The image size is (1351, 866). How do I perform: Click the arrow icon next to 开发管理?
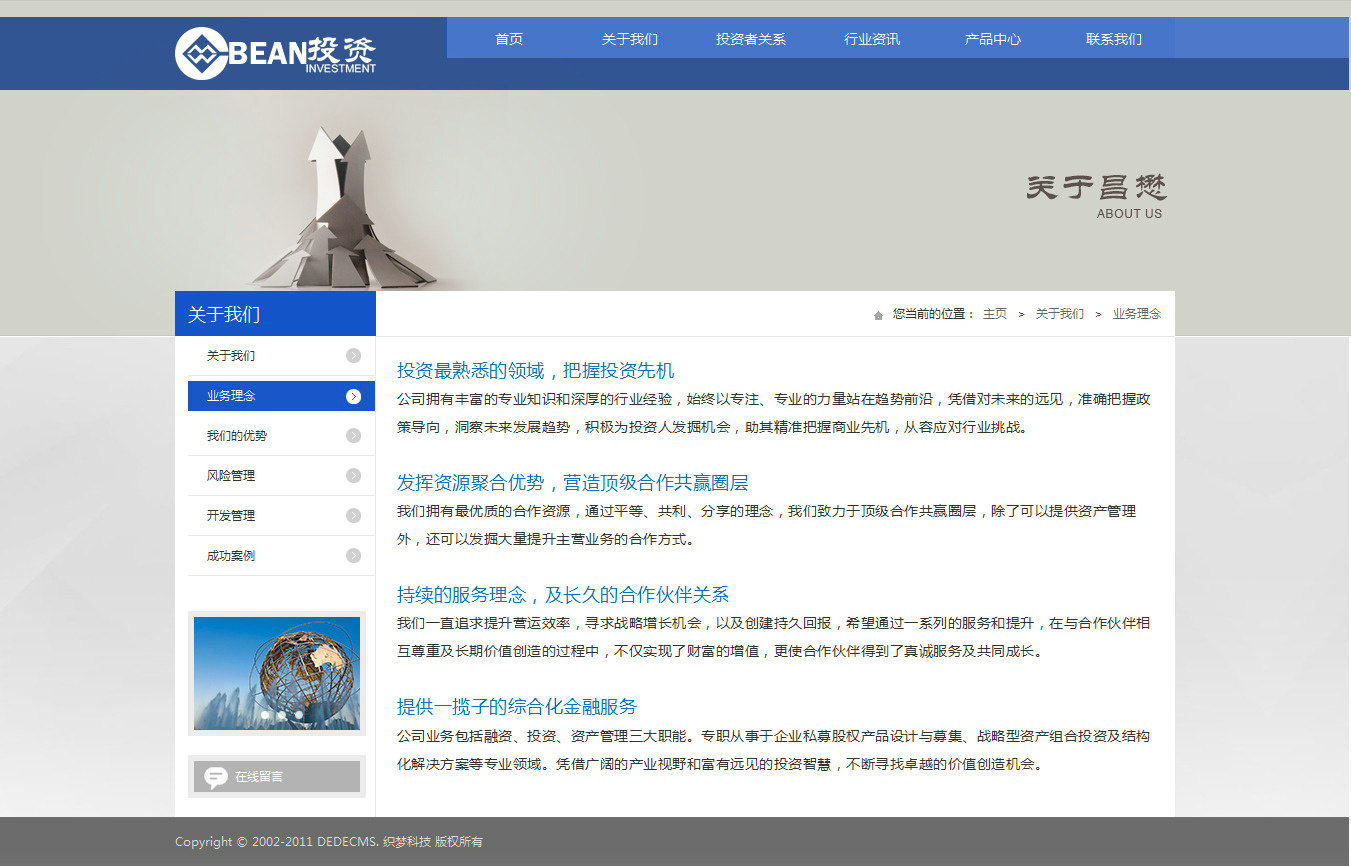[x=353, y=516]
